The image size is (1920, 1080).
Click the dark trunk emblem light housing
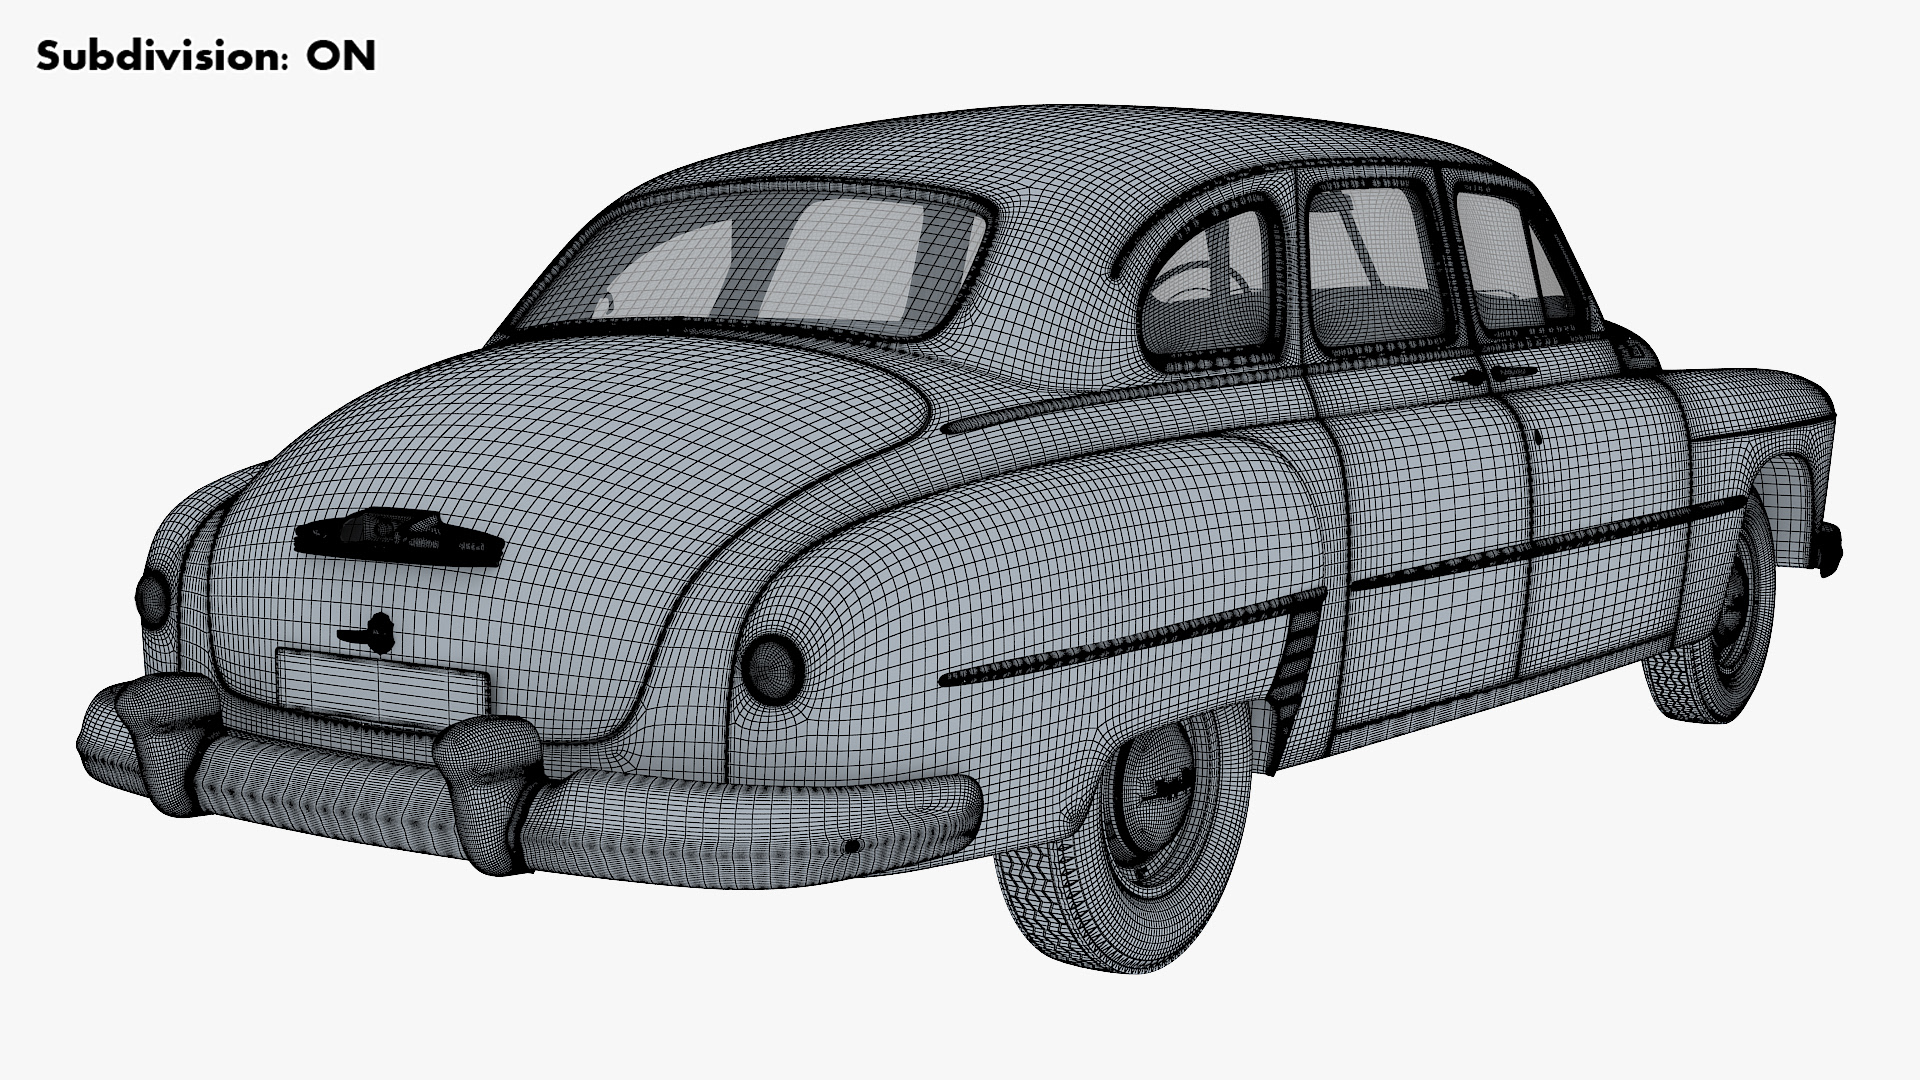click(397, 538)
